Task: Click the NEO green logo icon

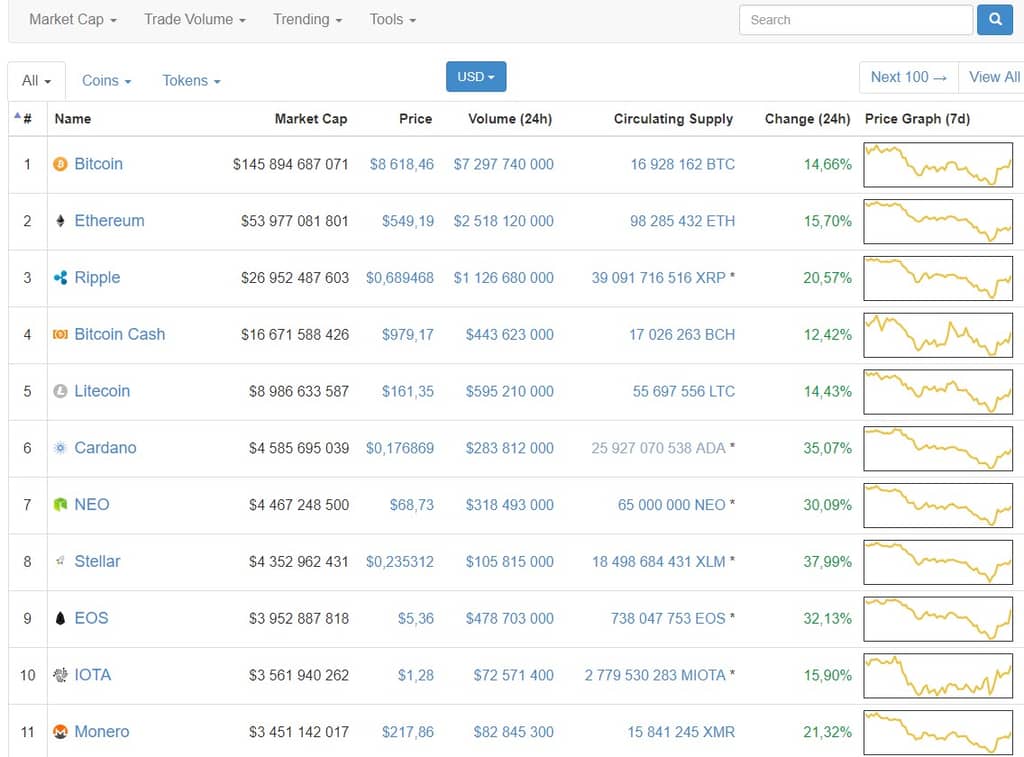Action: [x=60, y=505]
